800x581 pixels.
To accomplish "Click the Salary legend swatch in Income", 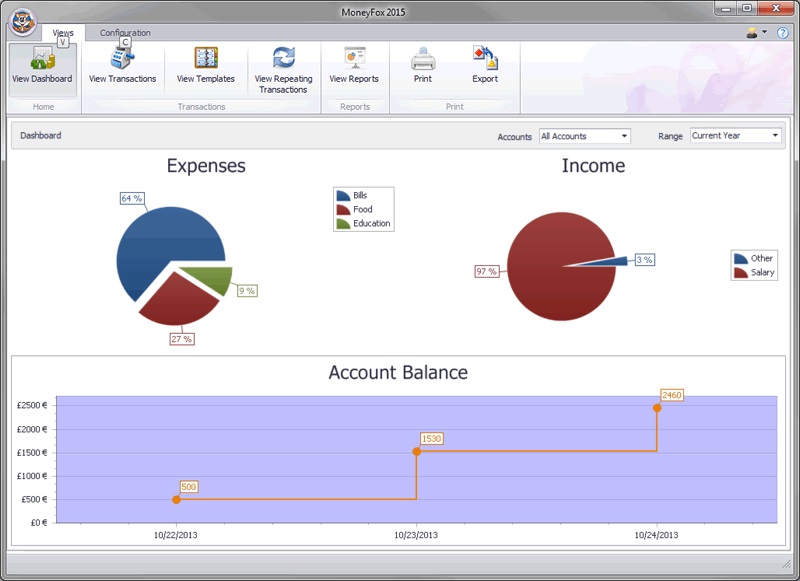I will coord(740,272).
